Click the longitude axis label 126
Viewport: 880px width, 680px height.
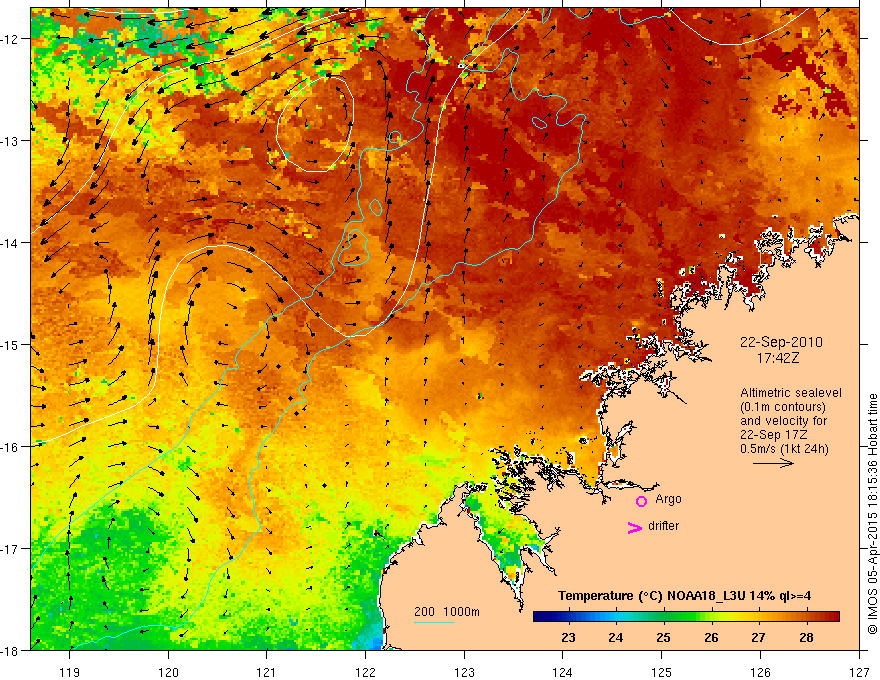tap(760, 672)
